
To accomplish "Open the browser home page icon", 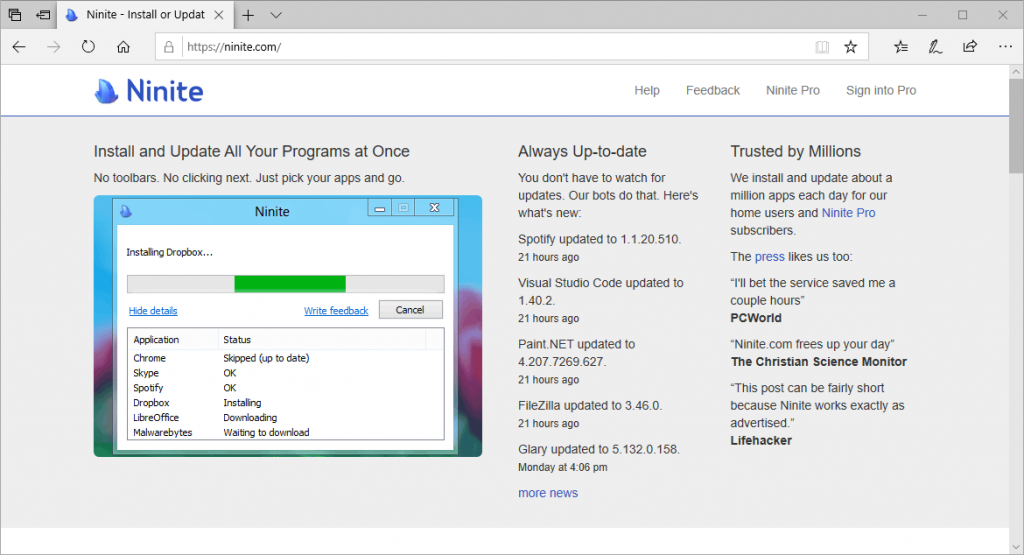I will [123, 47].
